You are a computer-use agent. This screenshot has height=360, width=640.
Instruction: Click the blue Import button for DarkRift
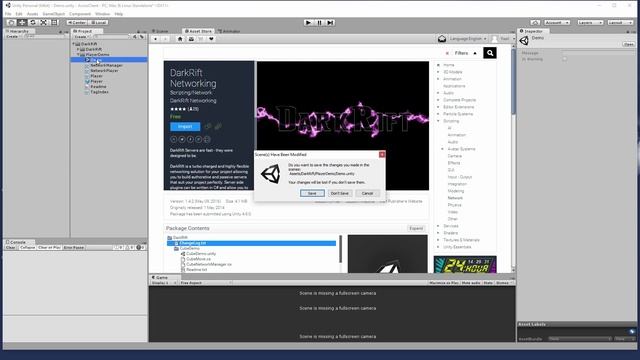point(185,127)
